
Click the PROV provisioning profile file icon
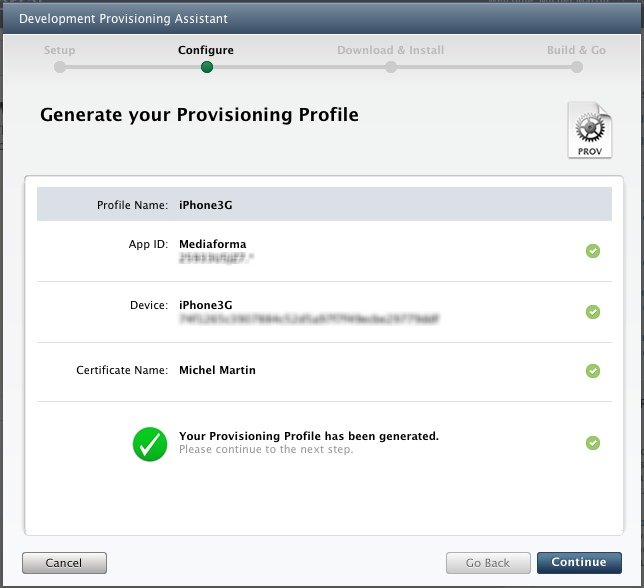coord(589,130)
